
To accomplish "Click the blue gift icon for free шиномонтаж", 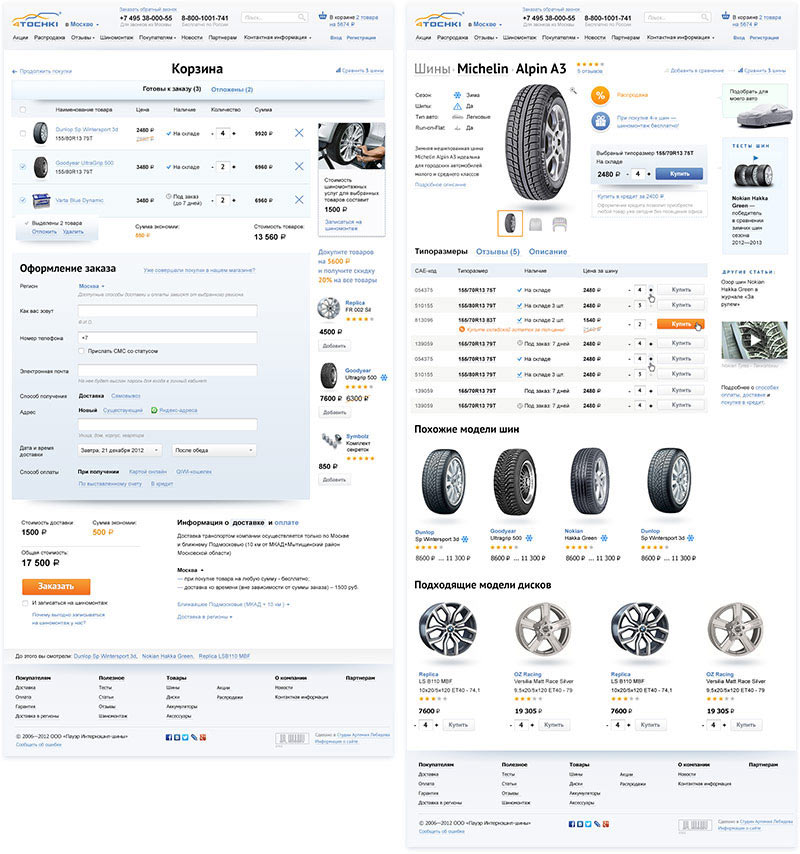I will [x=600, y=120].
